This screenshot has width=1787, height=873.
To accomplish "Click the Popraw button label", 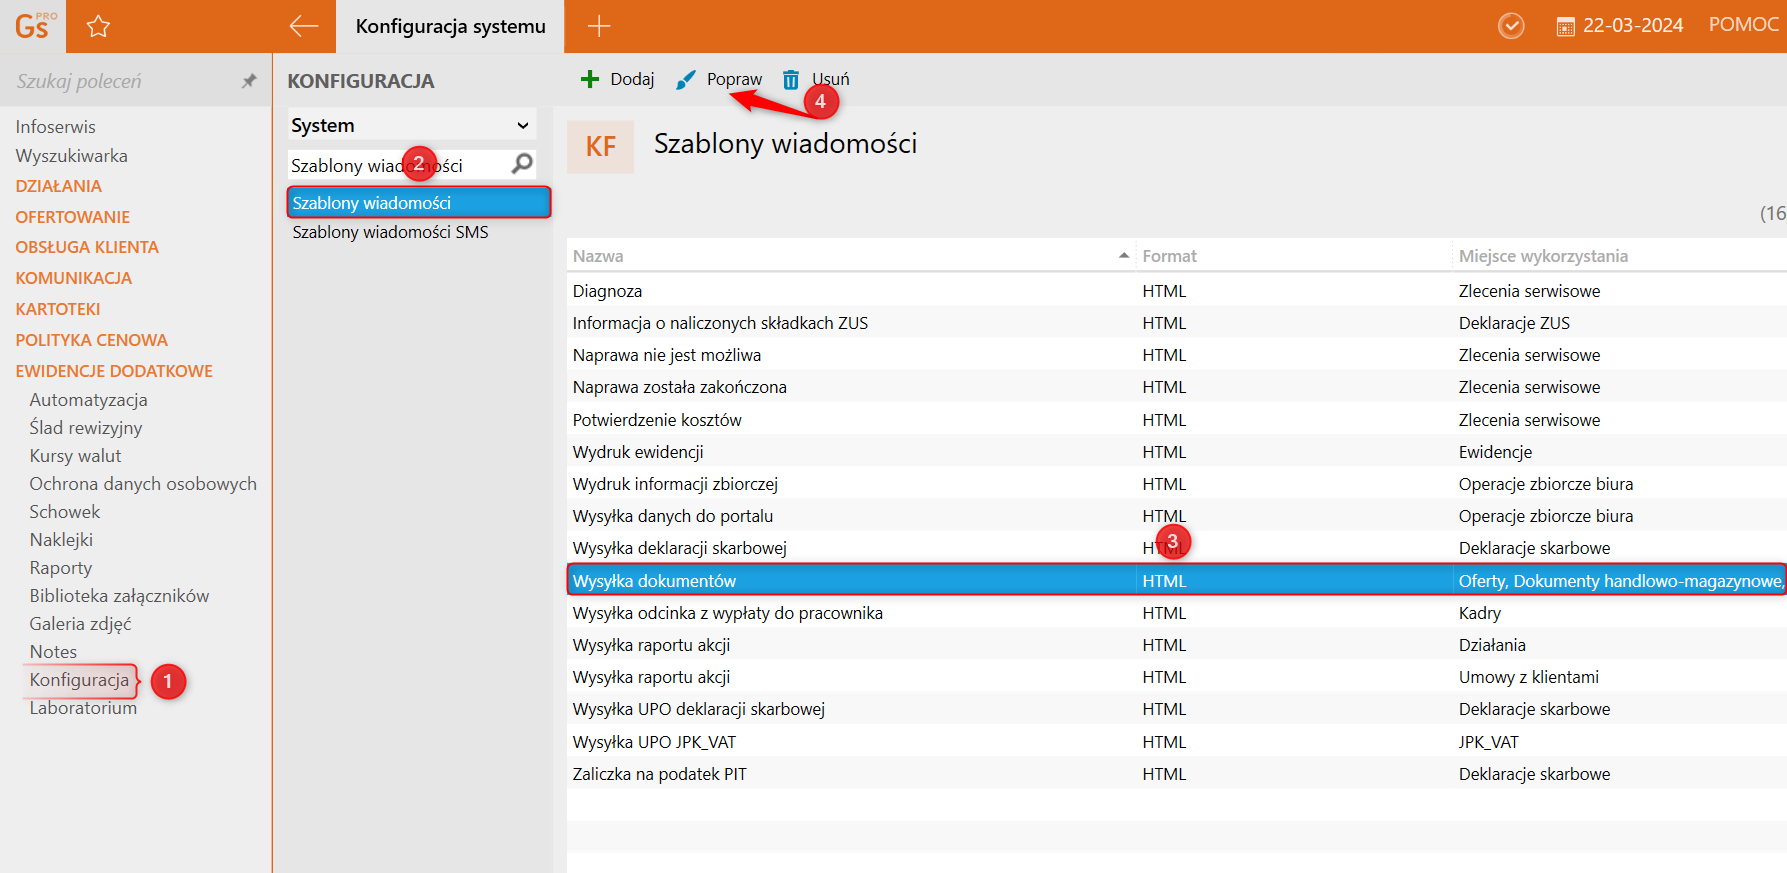I will [734, 79].
